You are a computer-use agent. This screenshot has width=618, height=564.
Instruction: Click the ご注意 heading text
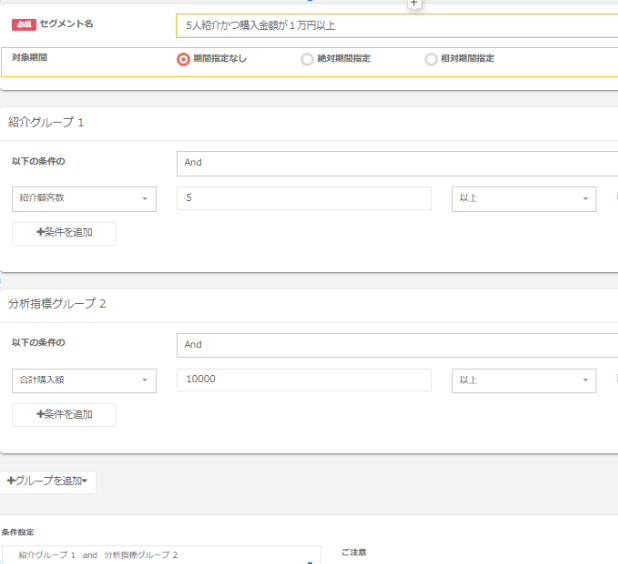click(x=353, y=552)
